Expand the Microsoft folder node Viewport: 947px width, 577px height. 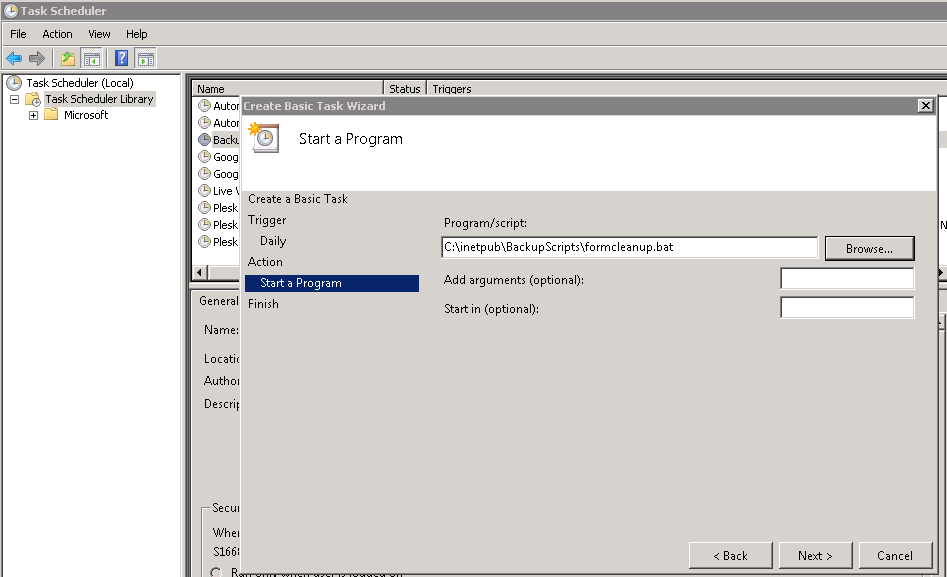(x=33, y=115)
